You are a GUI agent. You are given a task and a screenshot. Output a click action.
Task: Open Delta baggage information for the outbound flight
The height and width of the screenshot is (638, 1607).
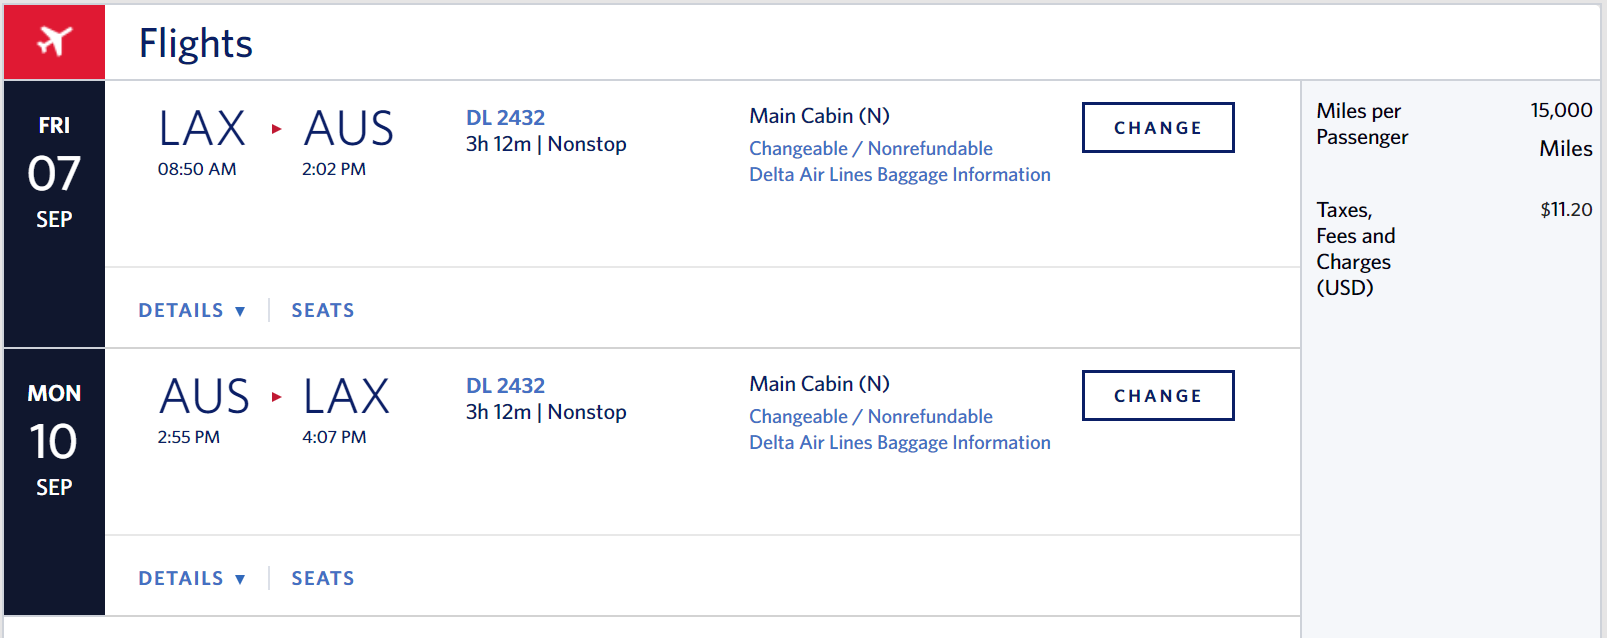point(900,174)
